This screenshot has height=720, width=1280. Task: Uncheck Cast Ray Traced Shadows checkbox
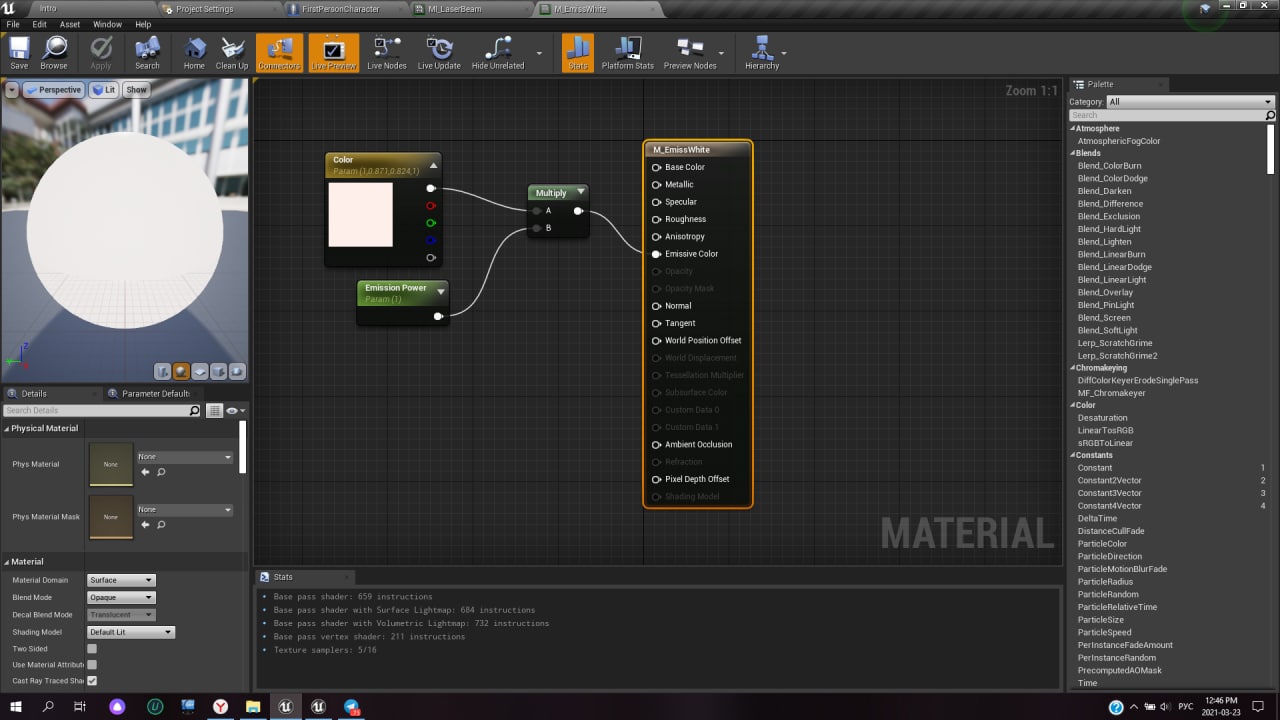(x=92, y=681)
